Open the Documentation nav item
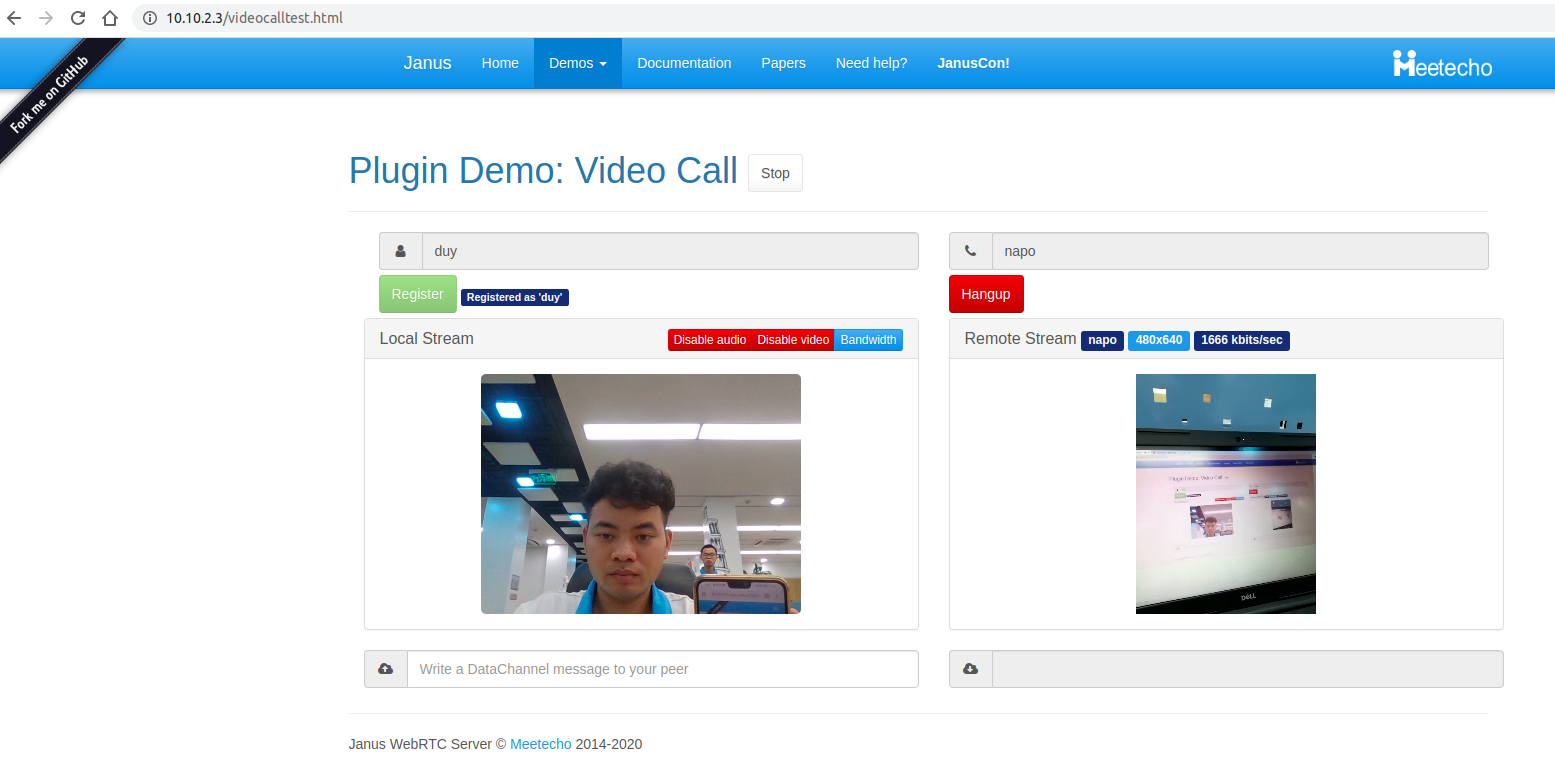 pyautogui.click(x=684, y=63)
